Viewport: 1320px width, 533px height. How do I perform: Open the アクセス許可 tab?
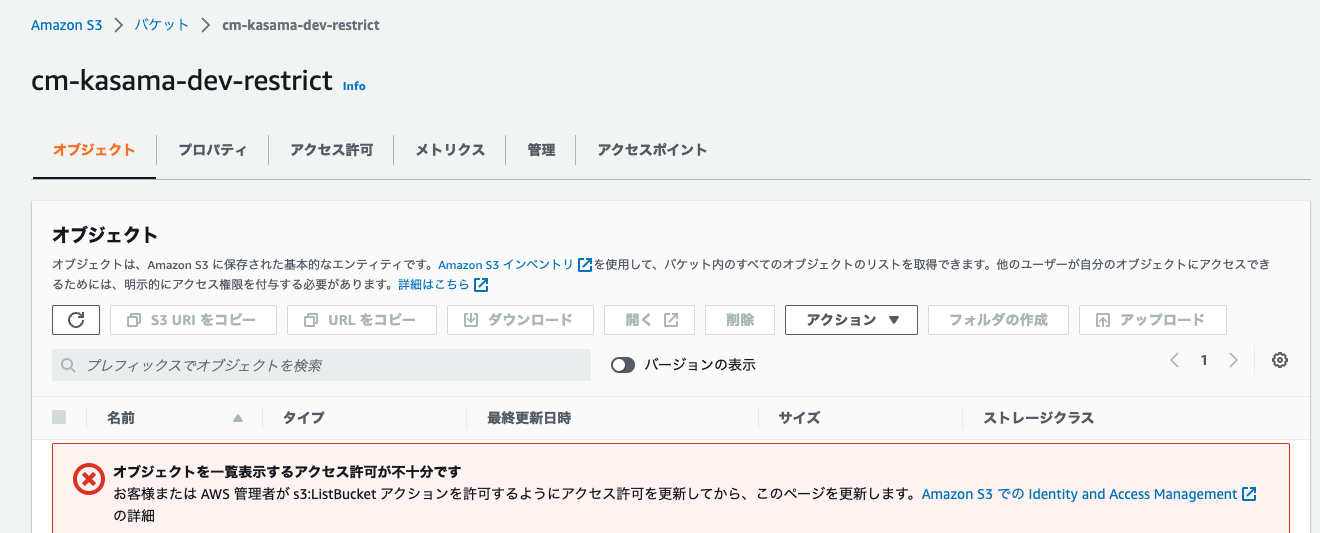331,150
